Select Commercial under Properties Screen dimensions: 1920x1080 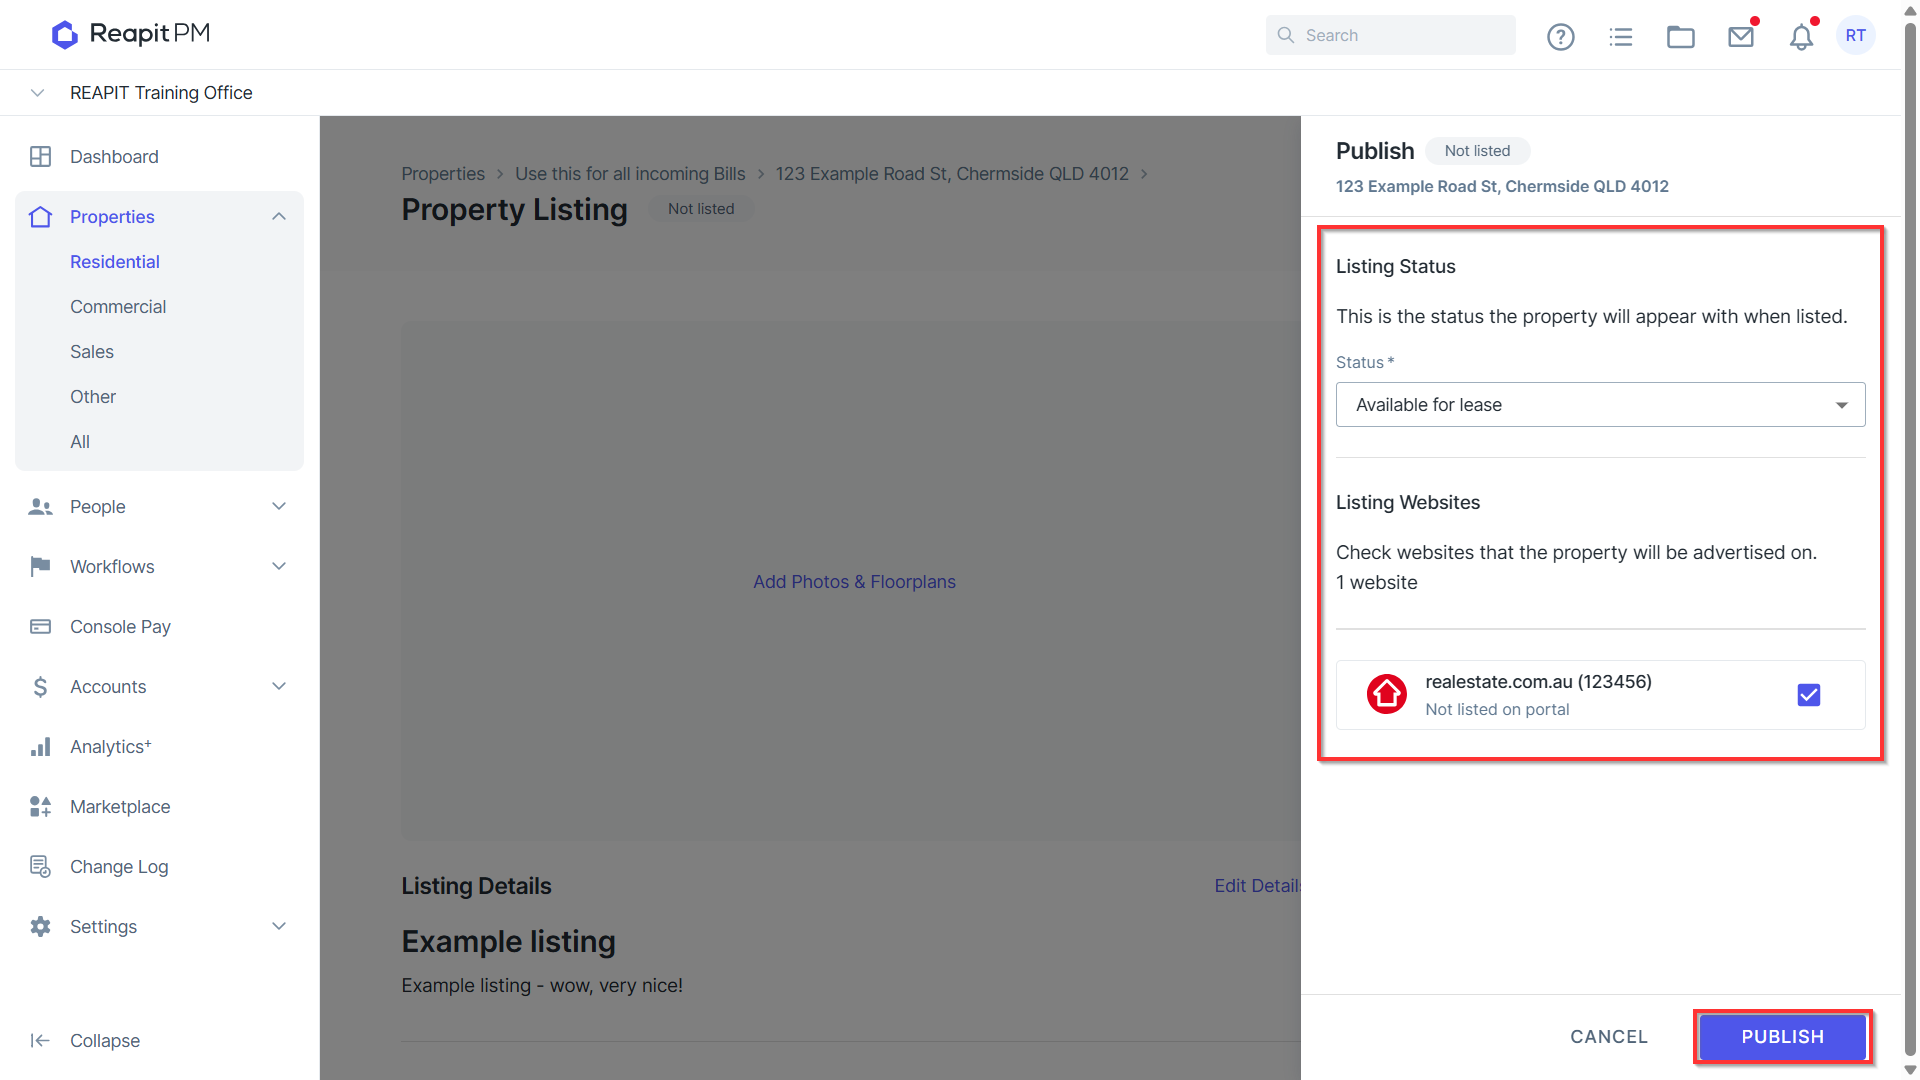pyautogui.click(x=118, y=307)
